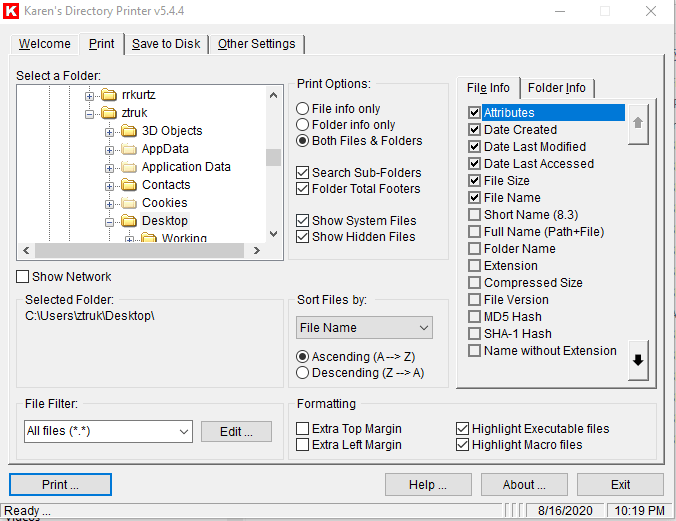Image resolution: width=676 pixels, height=521 pixels.
Task: Select the Print tab
Action: [x=102, y=44]
